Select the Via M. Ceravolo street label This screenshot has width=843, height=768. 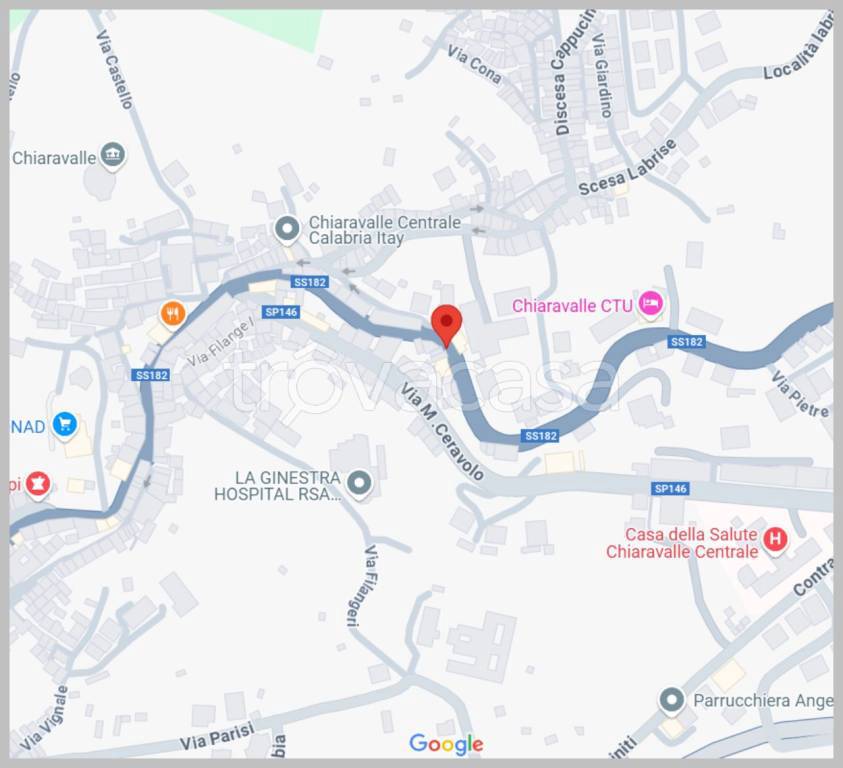pos(442,432)
